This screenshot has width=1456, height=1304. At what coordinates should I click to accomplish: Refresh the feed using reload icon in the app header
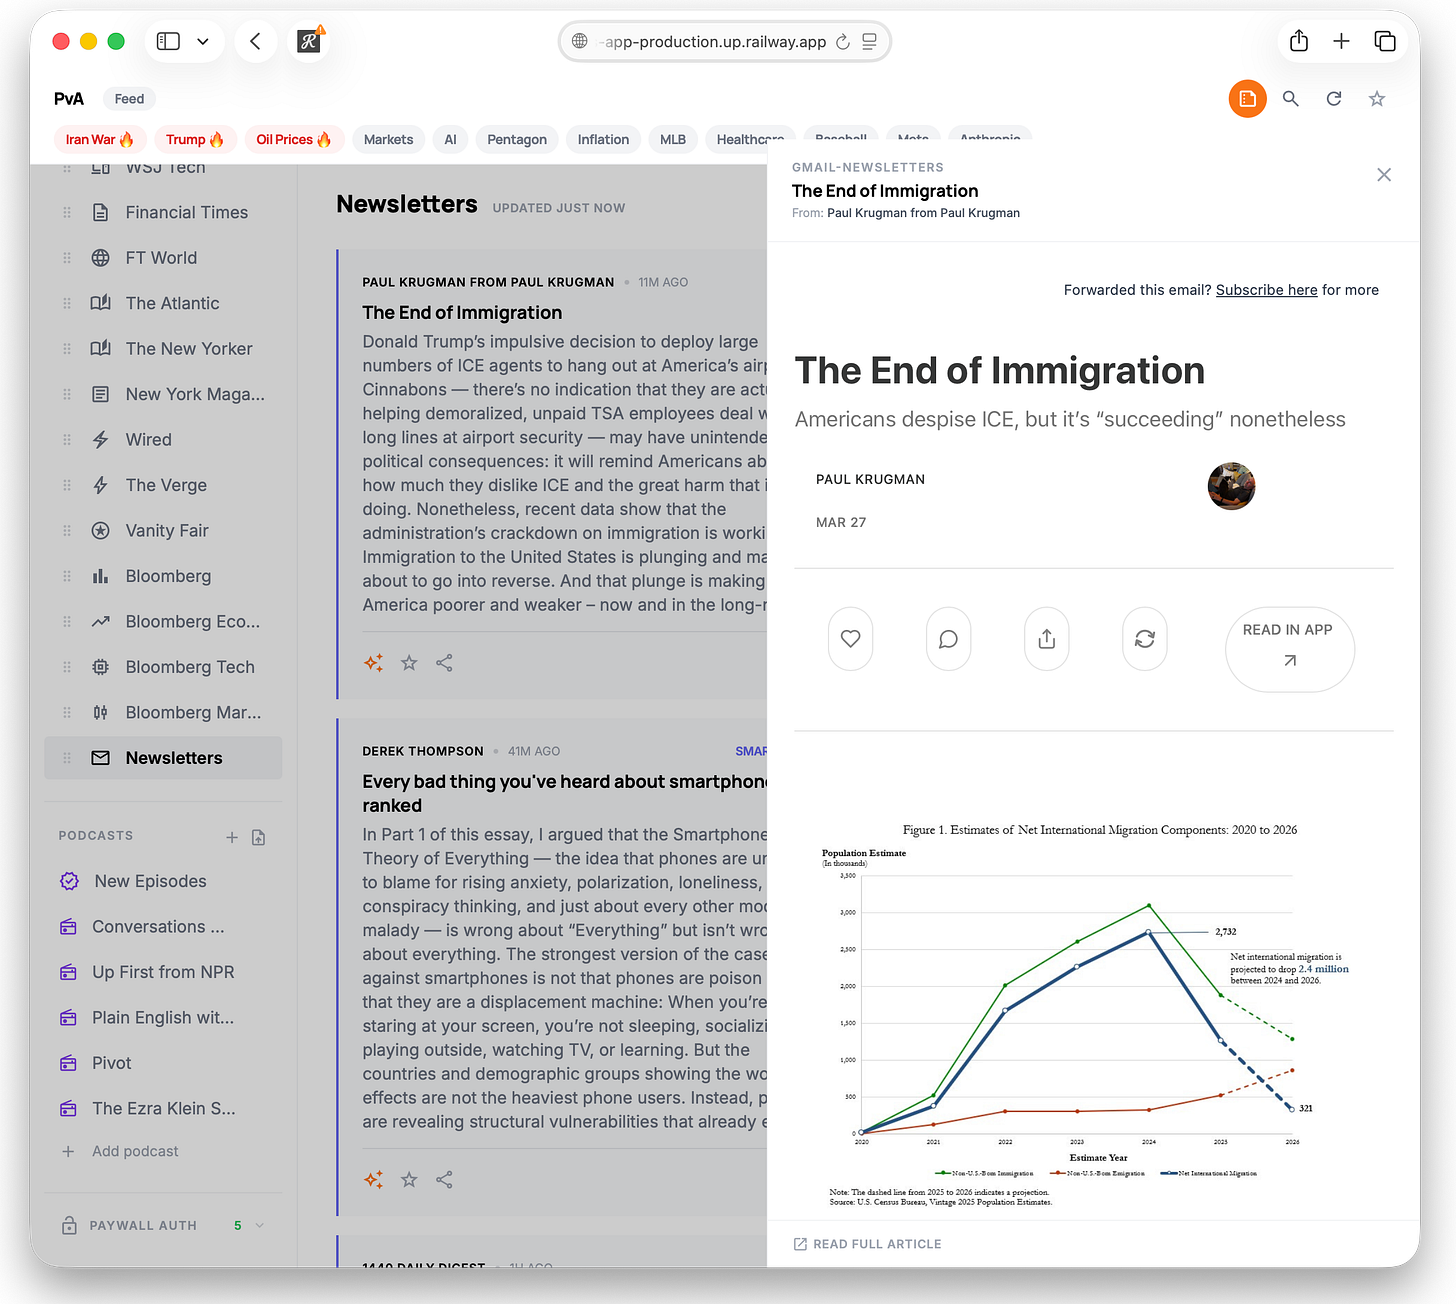(1334, 99)
